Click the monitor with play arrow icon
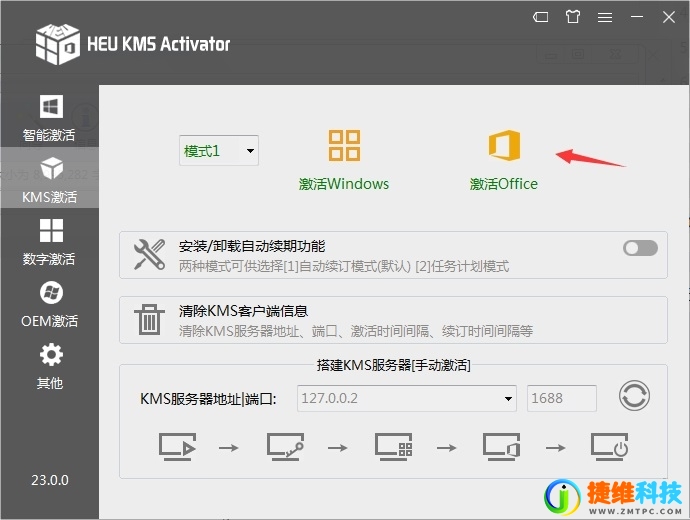The image size is (690, 520). point(177,447)
